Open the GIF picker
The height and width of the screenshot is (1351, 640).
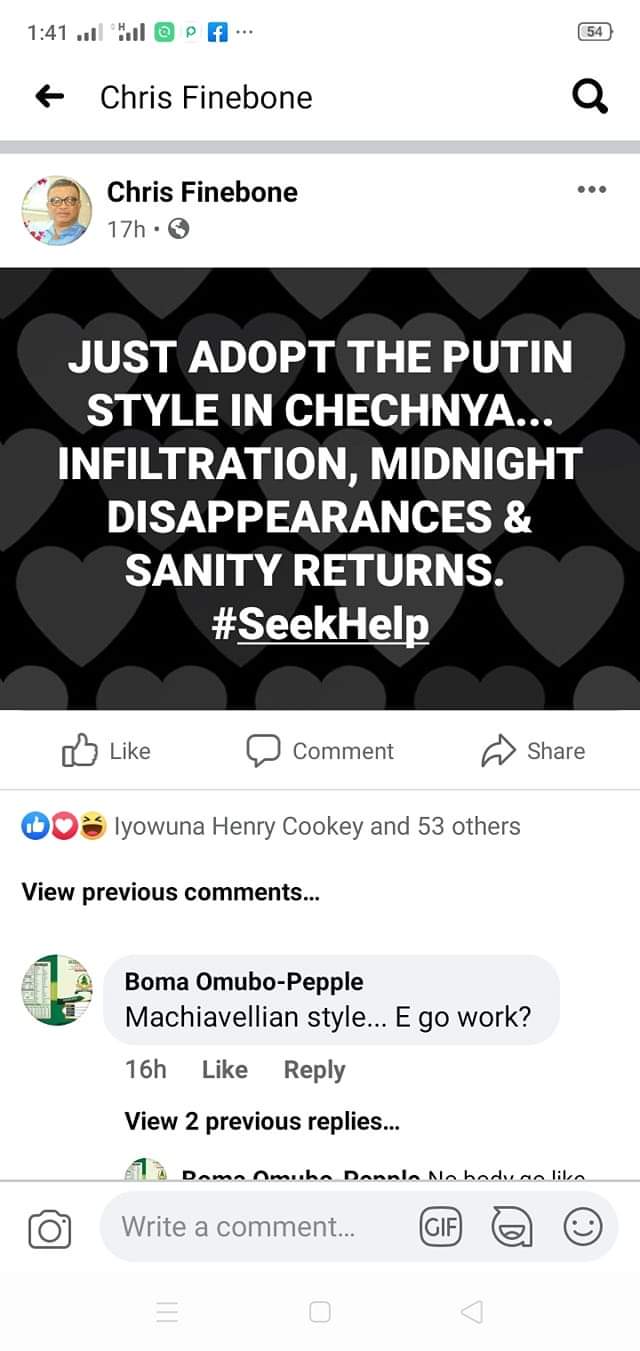441,1227
